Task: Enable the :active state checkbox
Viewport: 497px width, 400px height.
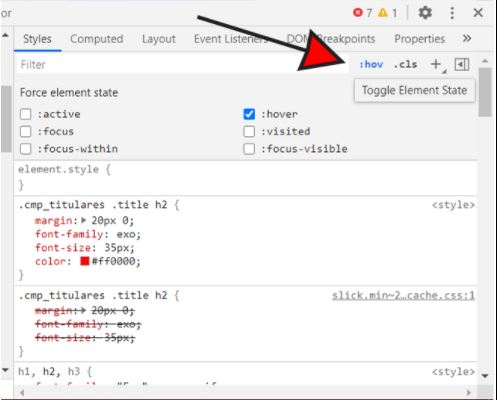Action: pyautogui.click(x=26, y=114)
